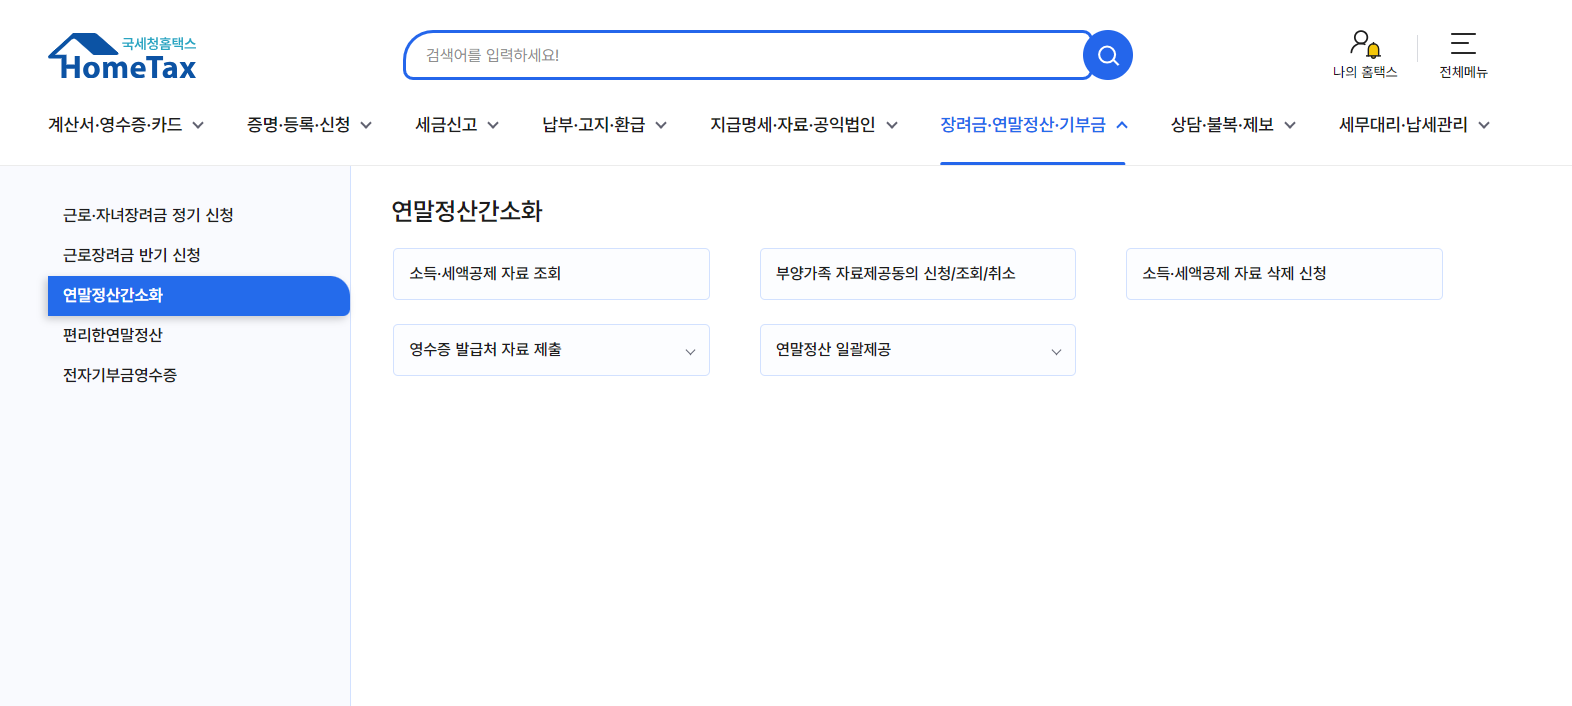Select 근로·자녀장려금 정기 신청 in sidebar
This screenshot has height=706, width=1572.
pyautogui.click(x=148, y=215)
